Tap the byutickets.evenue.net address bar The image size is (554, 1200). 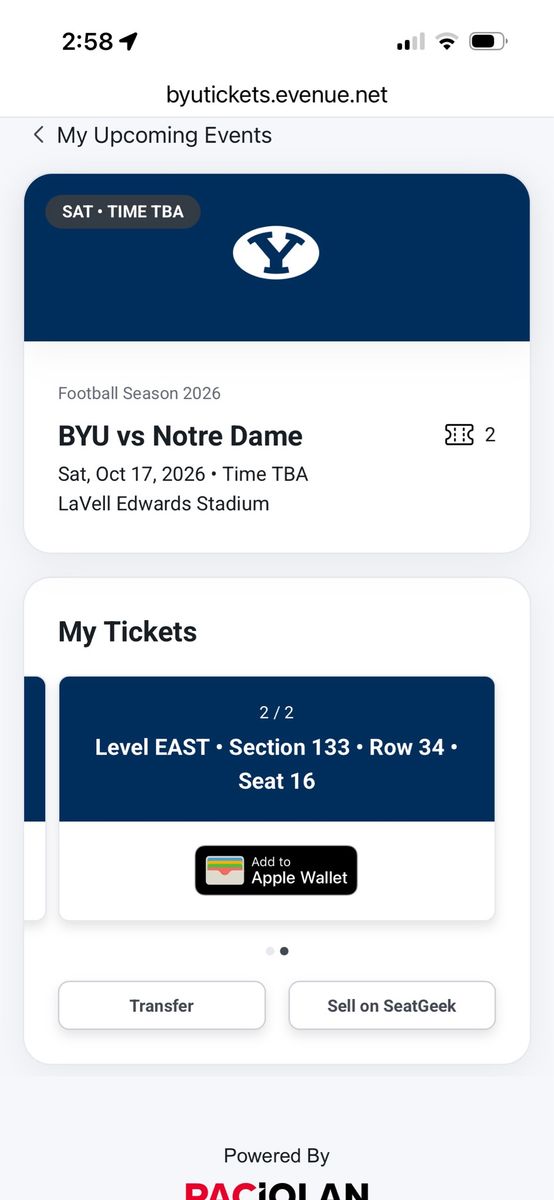[x=277, y=95]
